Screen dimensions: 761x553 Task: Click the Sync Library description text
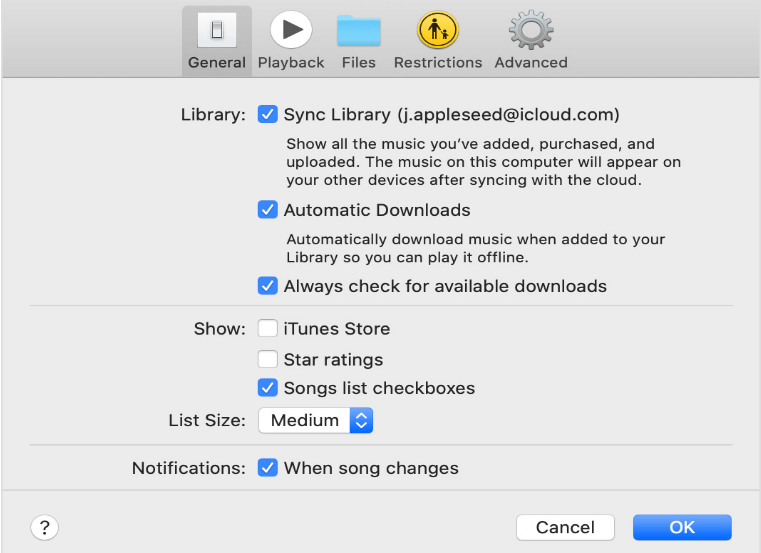pyautogui.click(x=483, y=162)
